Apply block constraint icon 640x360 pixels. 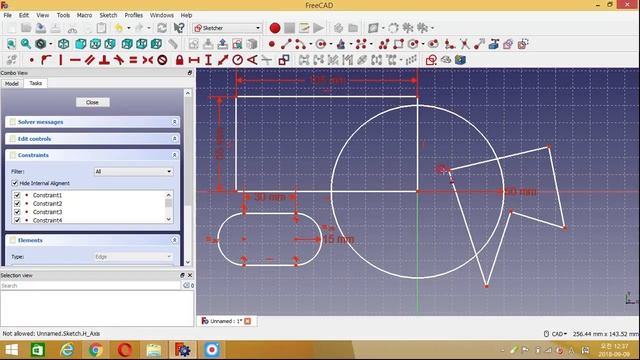162,60
